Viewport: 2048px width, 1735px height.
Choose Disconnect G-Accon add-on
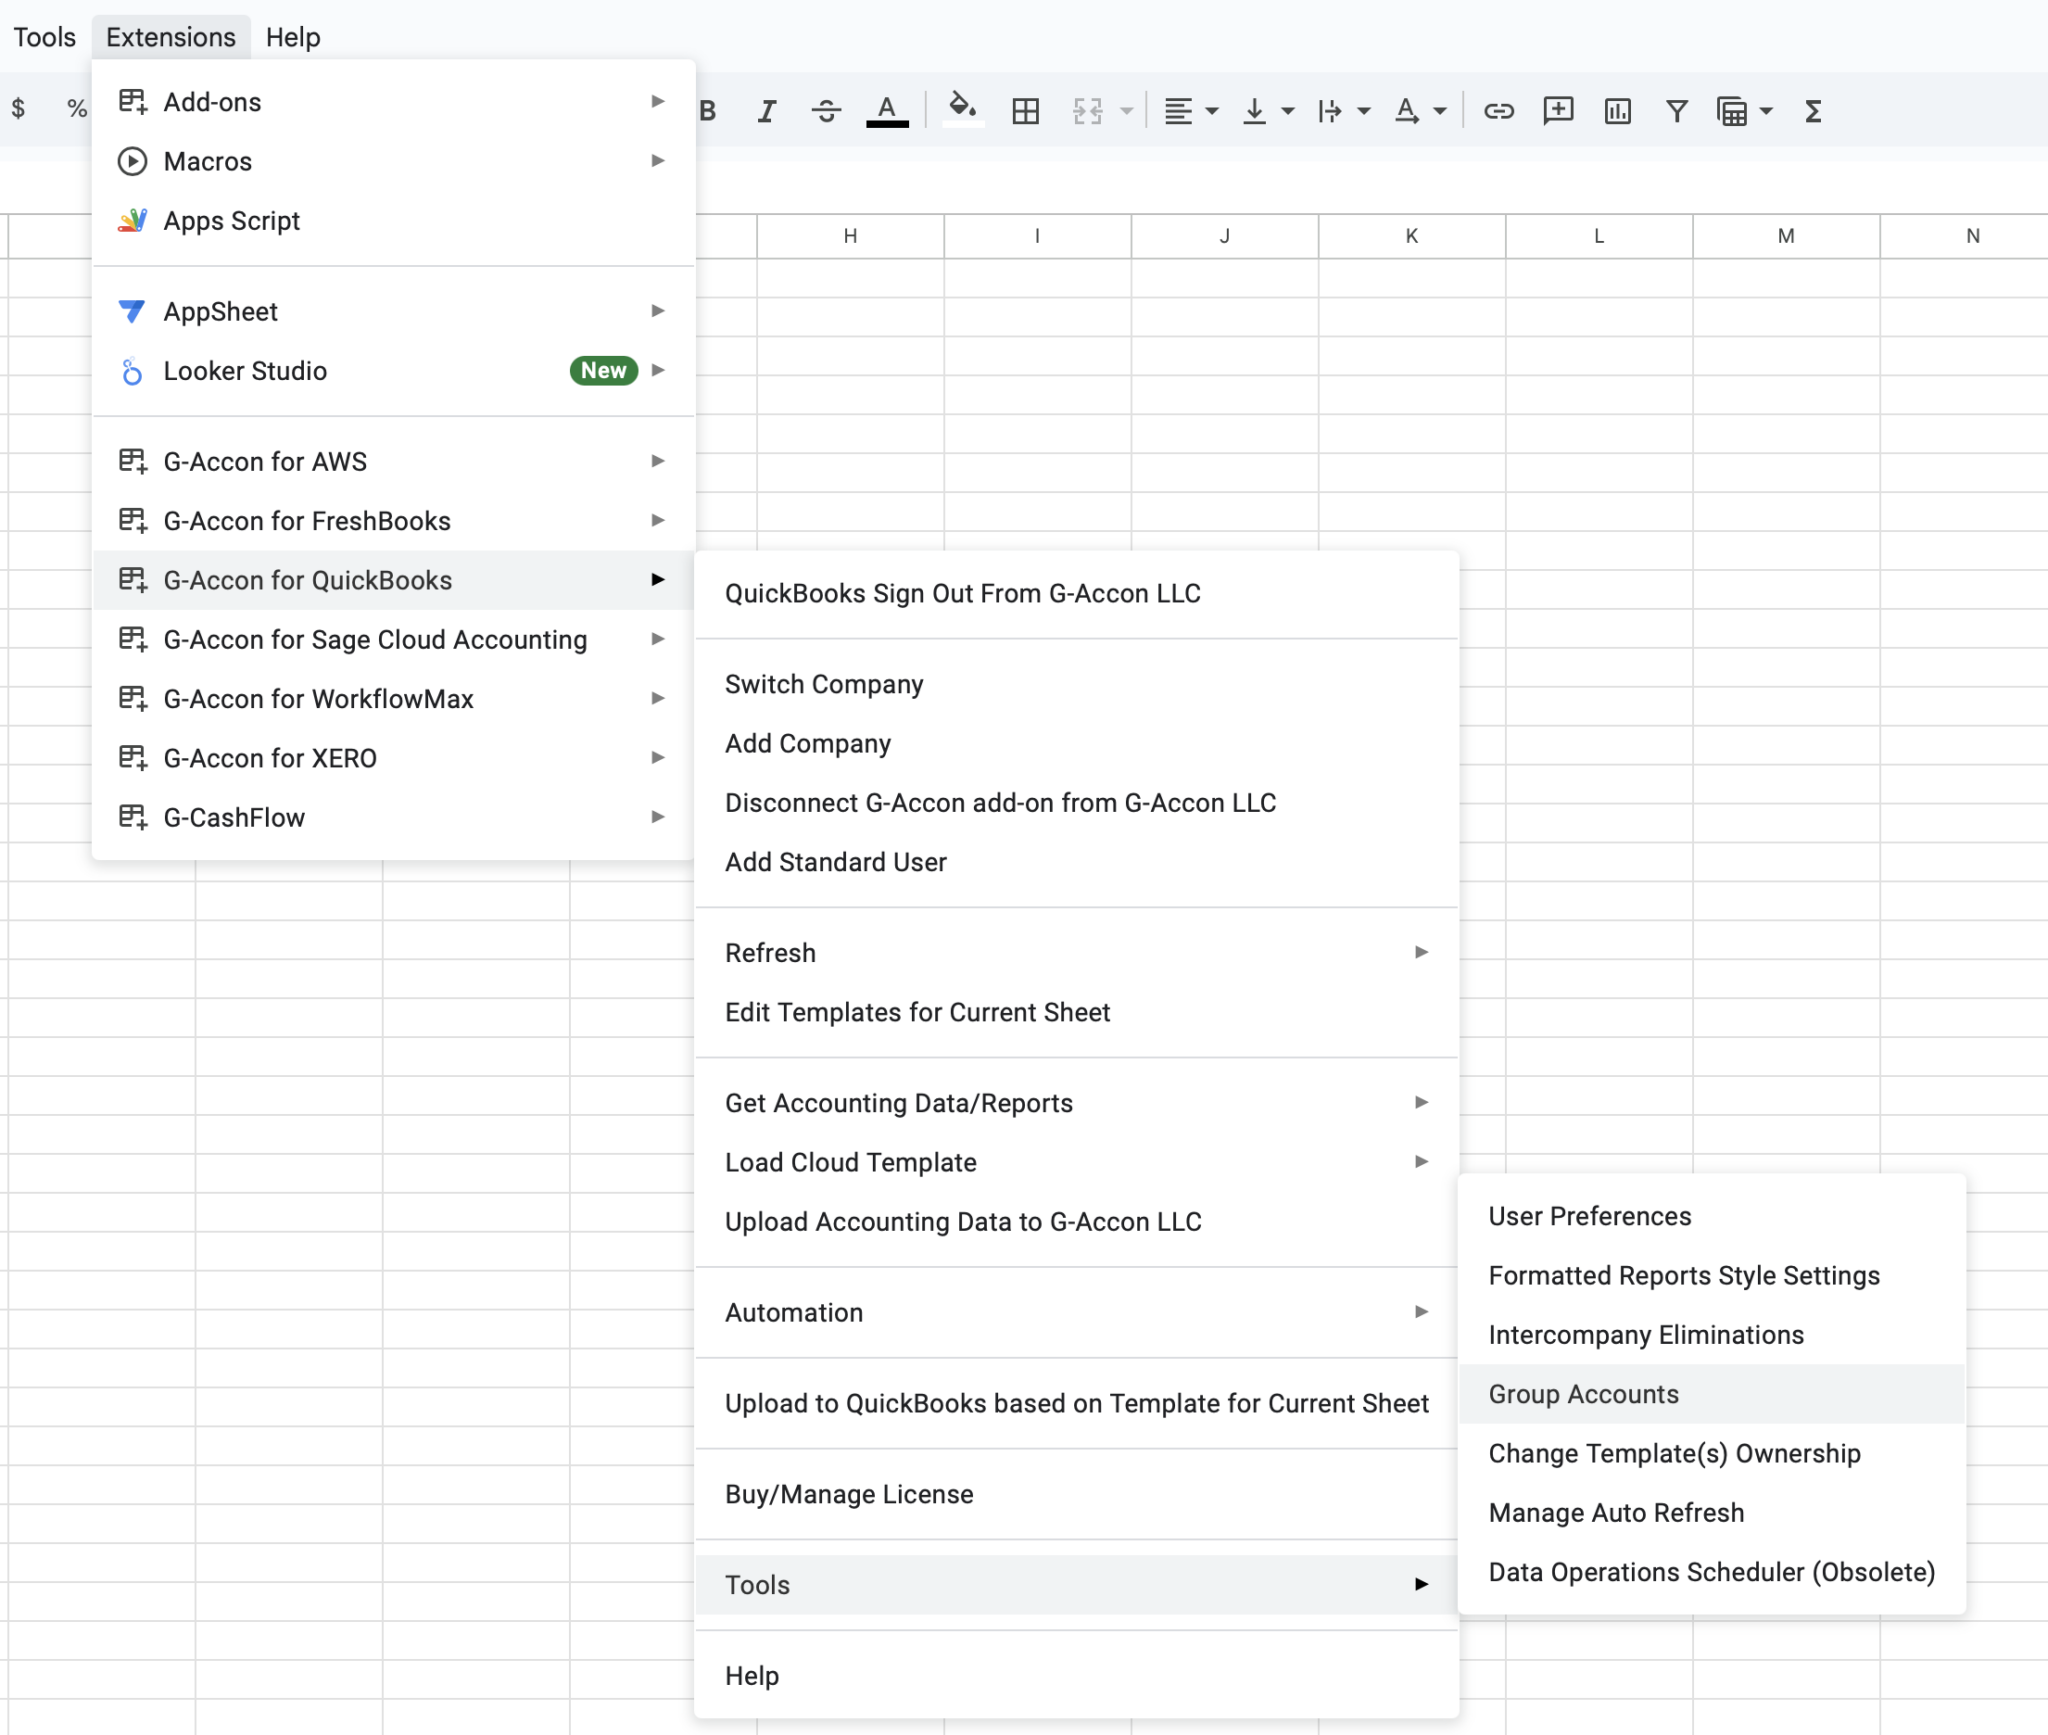click(x=1077, y=802)
